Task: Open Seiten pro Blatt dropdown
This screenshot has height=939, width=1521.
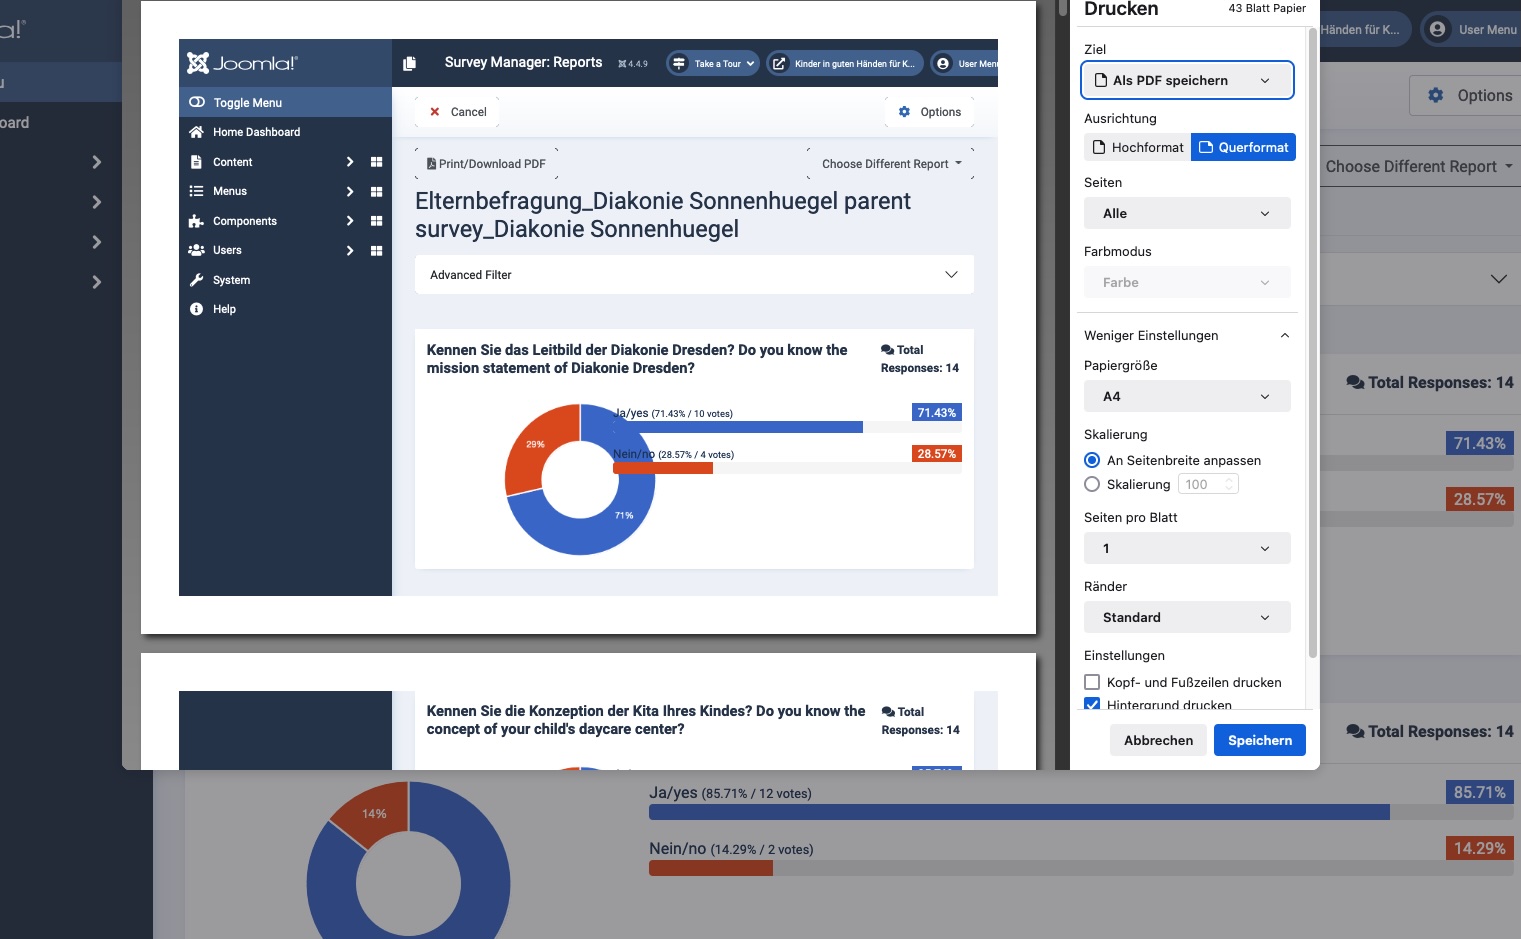Action: click(1186, 549)
